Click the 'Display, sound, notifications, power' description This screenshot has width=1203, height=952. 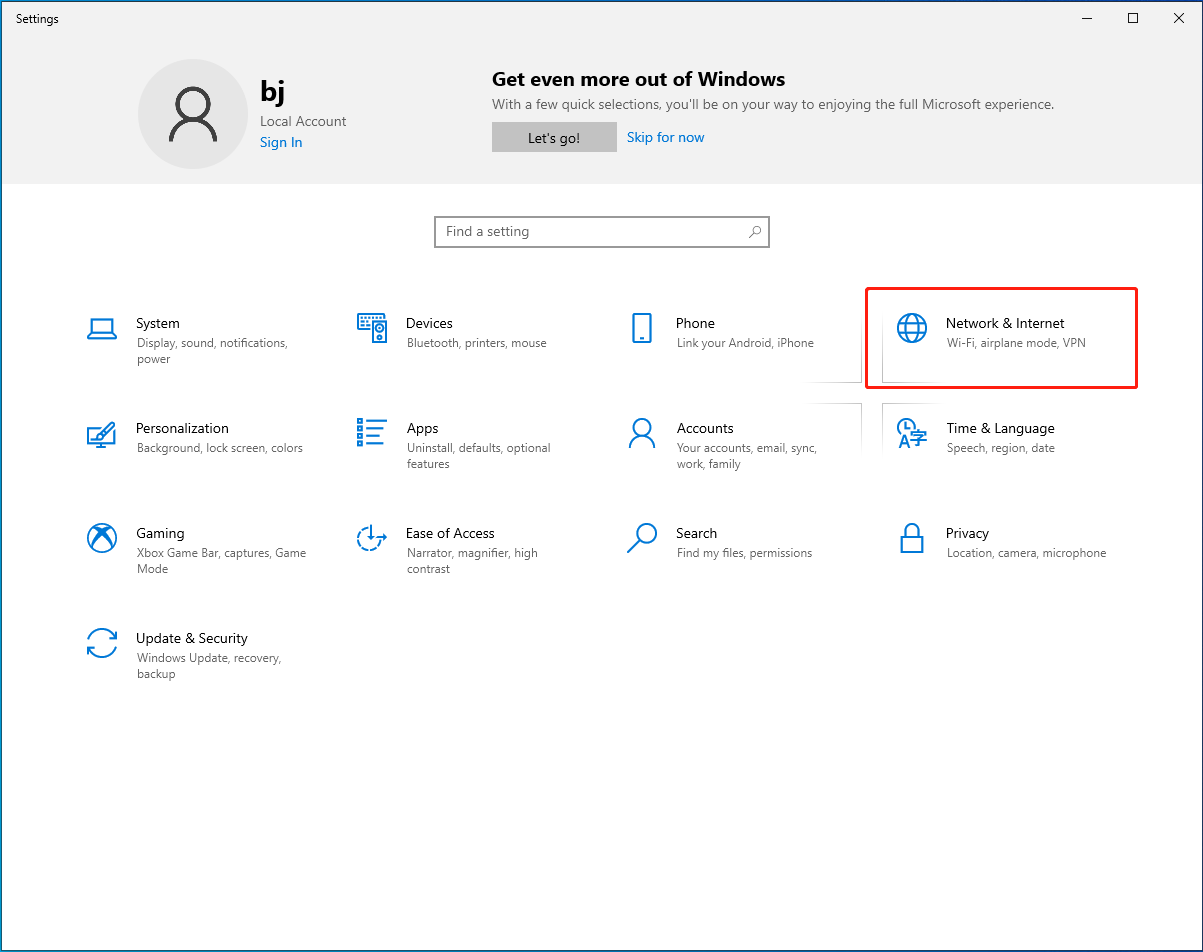click(212, 352)
